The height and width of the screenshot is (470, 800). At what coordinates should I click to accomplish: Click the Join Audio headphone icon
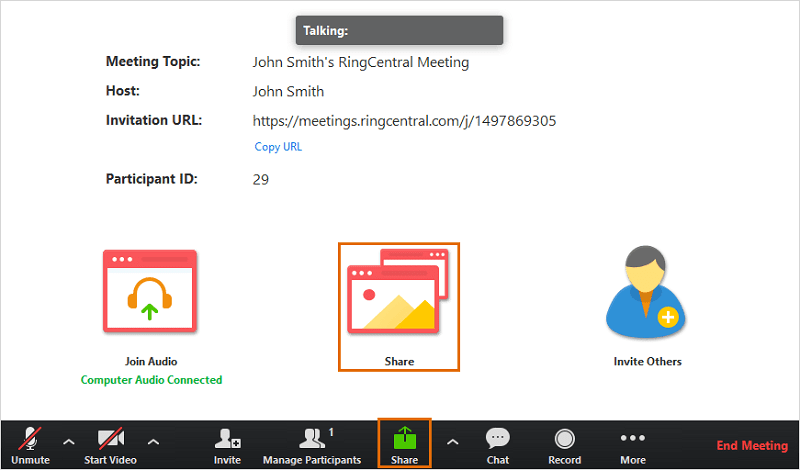point(150,291)
